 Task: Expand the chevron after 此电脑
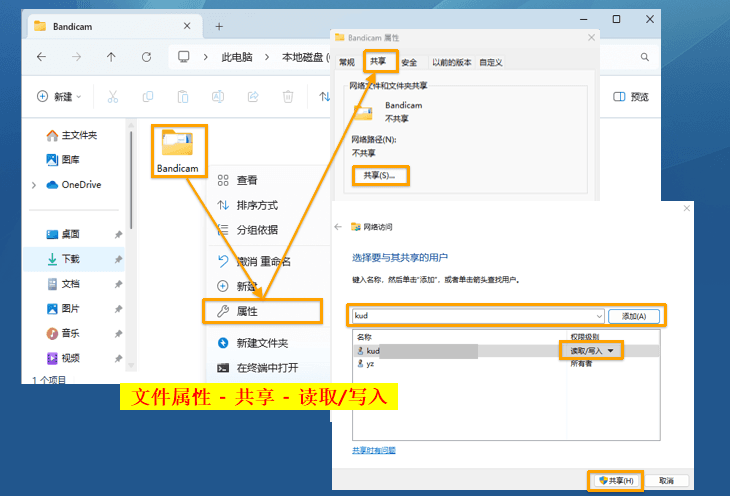click(267, 57)
